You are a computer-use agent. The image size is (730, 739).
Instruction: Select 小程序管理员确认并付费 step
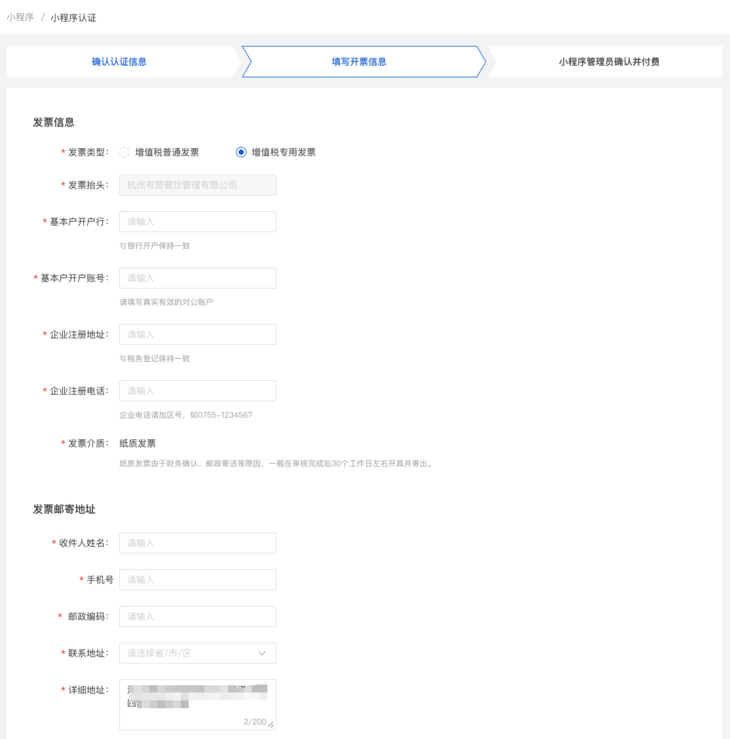pos(609,62)
